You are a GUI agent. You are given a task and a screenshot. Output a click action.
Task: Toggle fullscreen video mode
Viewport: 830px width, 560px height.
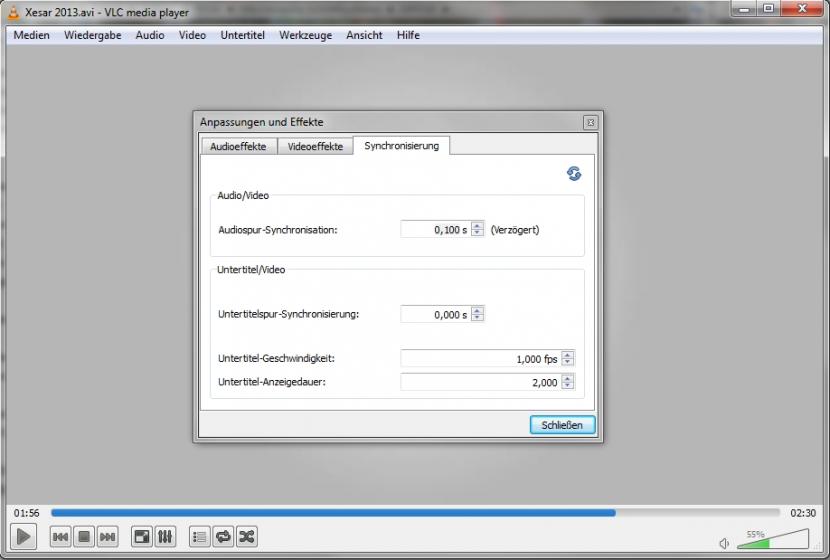pos(142,537)
